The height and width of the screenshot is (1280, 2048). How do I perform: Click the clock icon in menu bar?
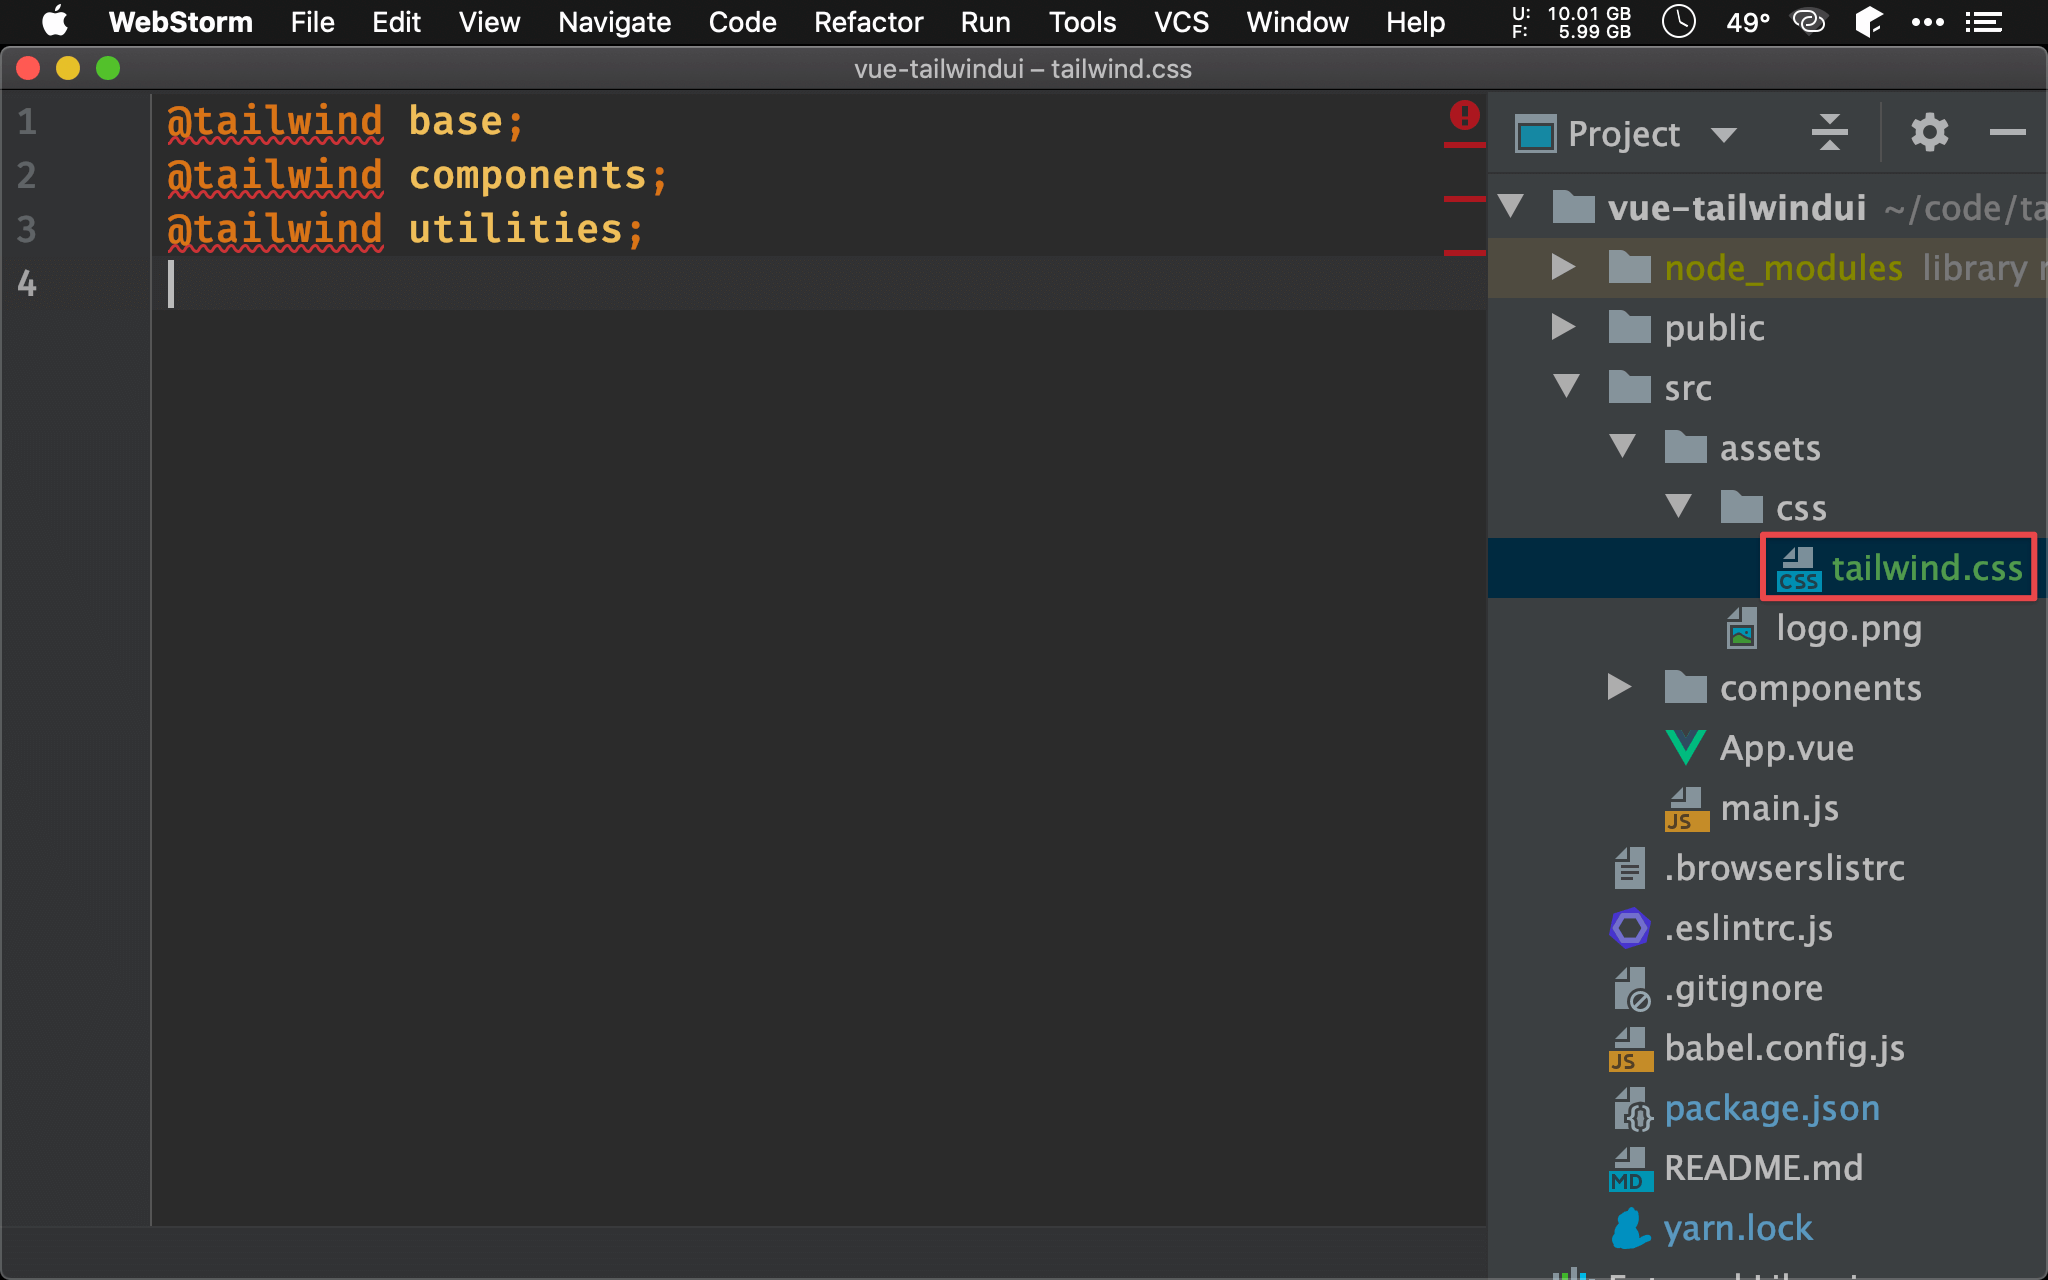click(x=1678, y=21)
